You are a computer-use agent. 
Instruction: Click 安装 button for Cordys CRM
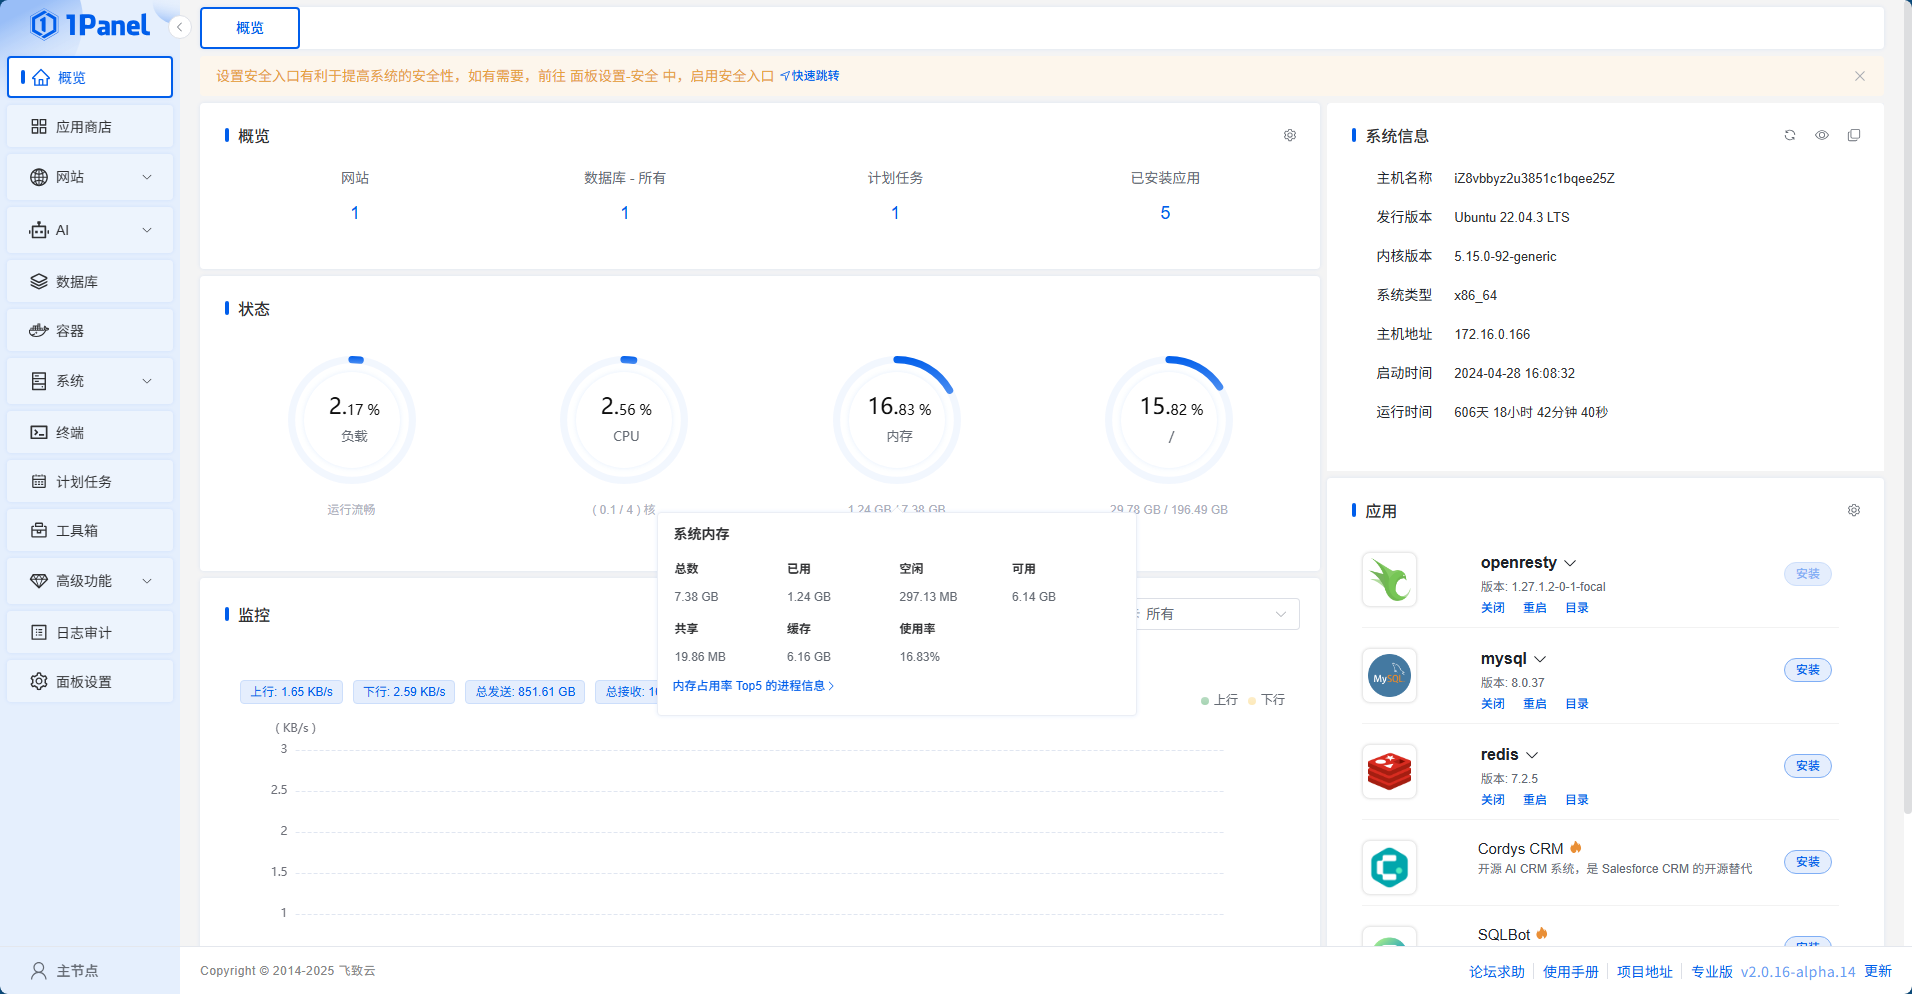point(1807,862)
